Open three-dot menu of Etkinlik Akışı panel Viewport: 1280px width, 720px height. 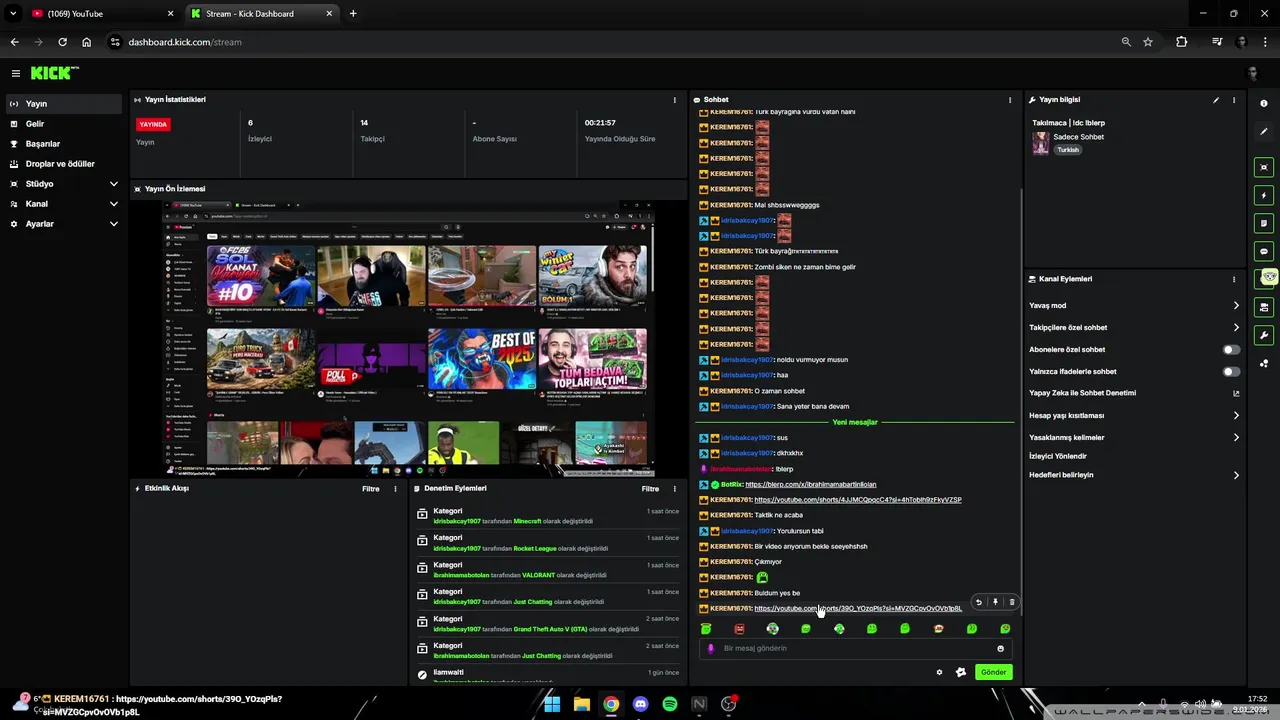(395, 489)
